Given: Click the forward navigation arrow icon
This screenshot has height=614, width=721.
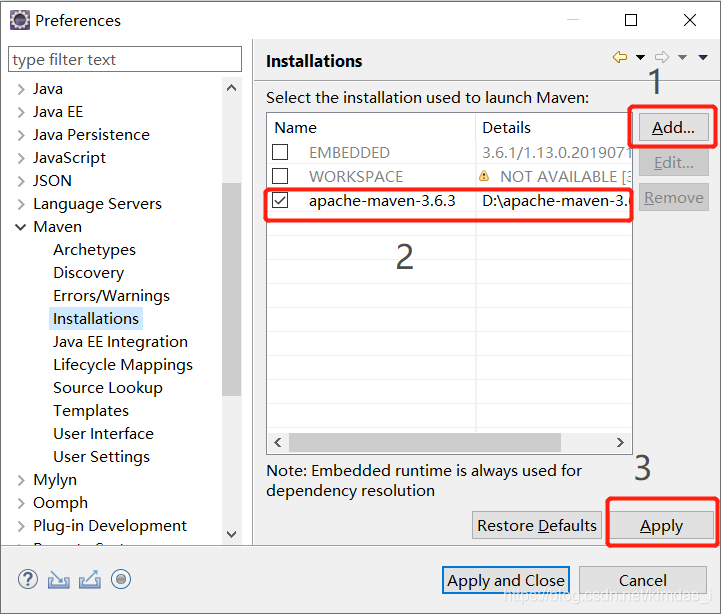Looking at the screenshot, I should point(662,57).
